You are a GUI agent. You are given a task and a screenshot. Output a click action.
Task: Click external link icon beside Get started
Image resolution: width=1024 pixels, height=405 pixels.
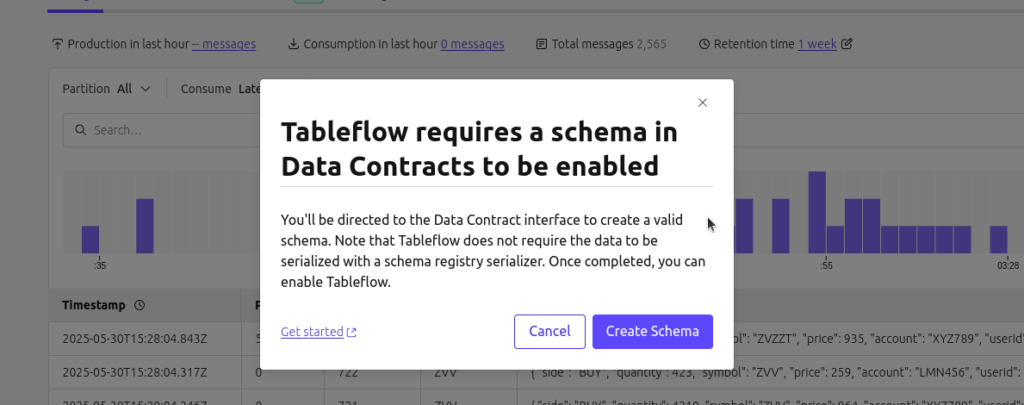(x=351, y=332)
